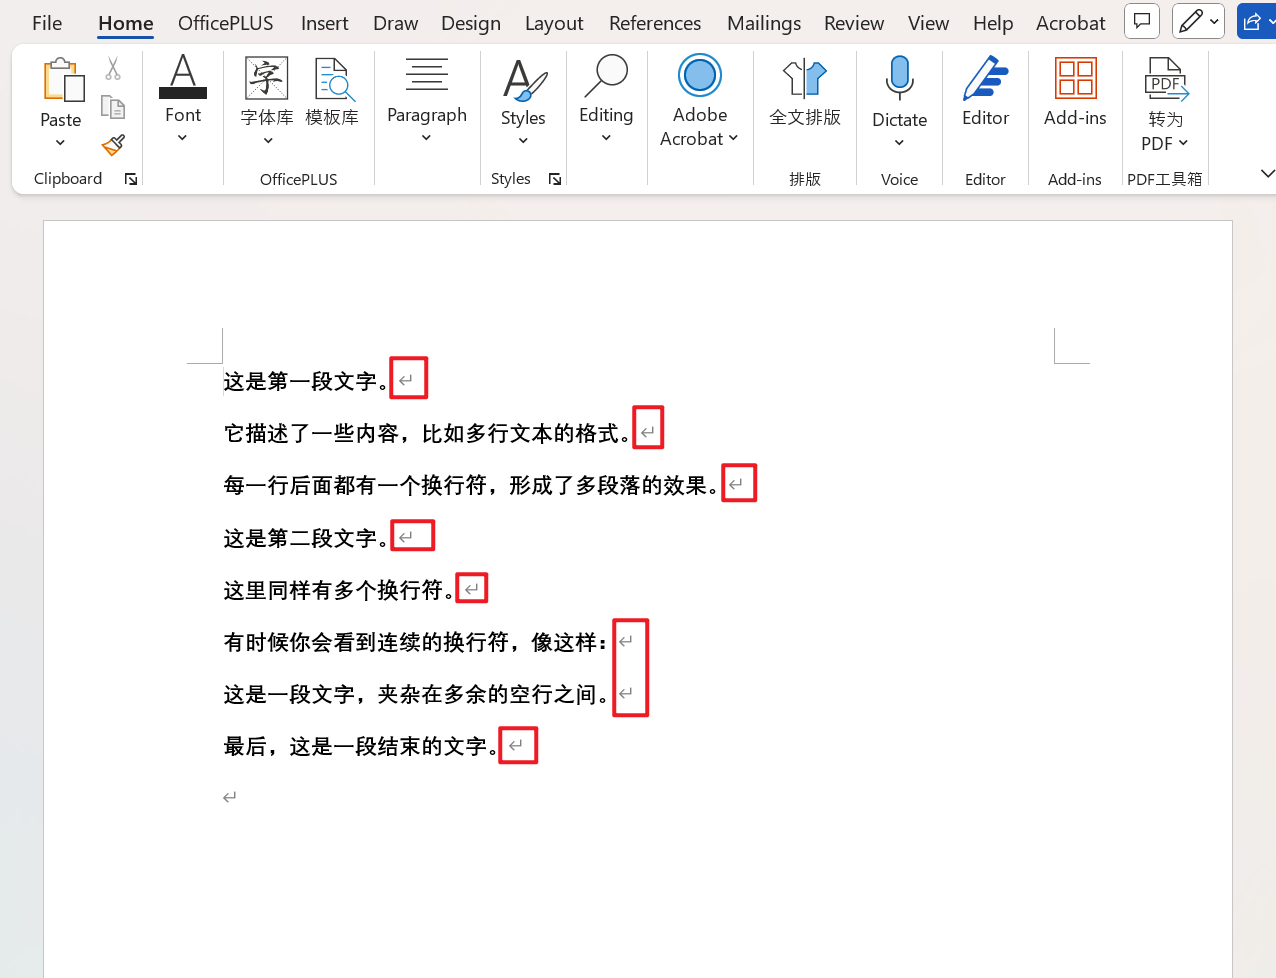The height and width of the screenshot is (978, 1276).
Task: Open the Styles gallery button
Action: pos(523,100)
